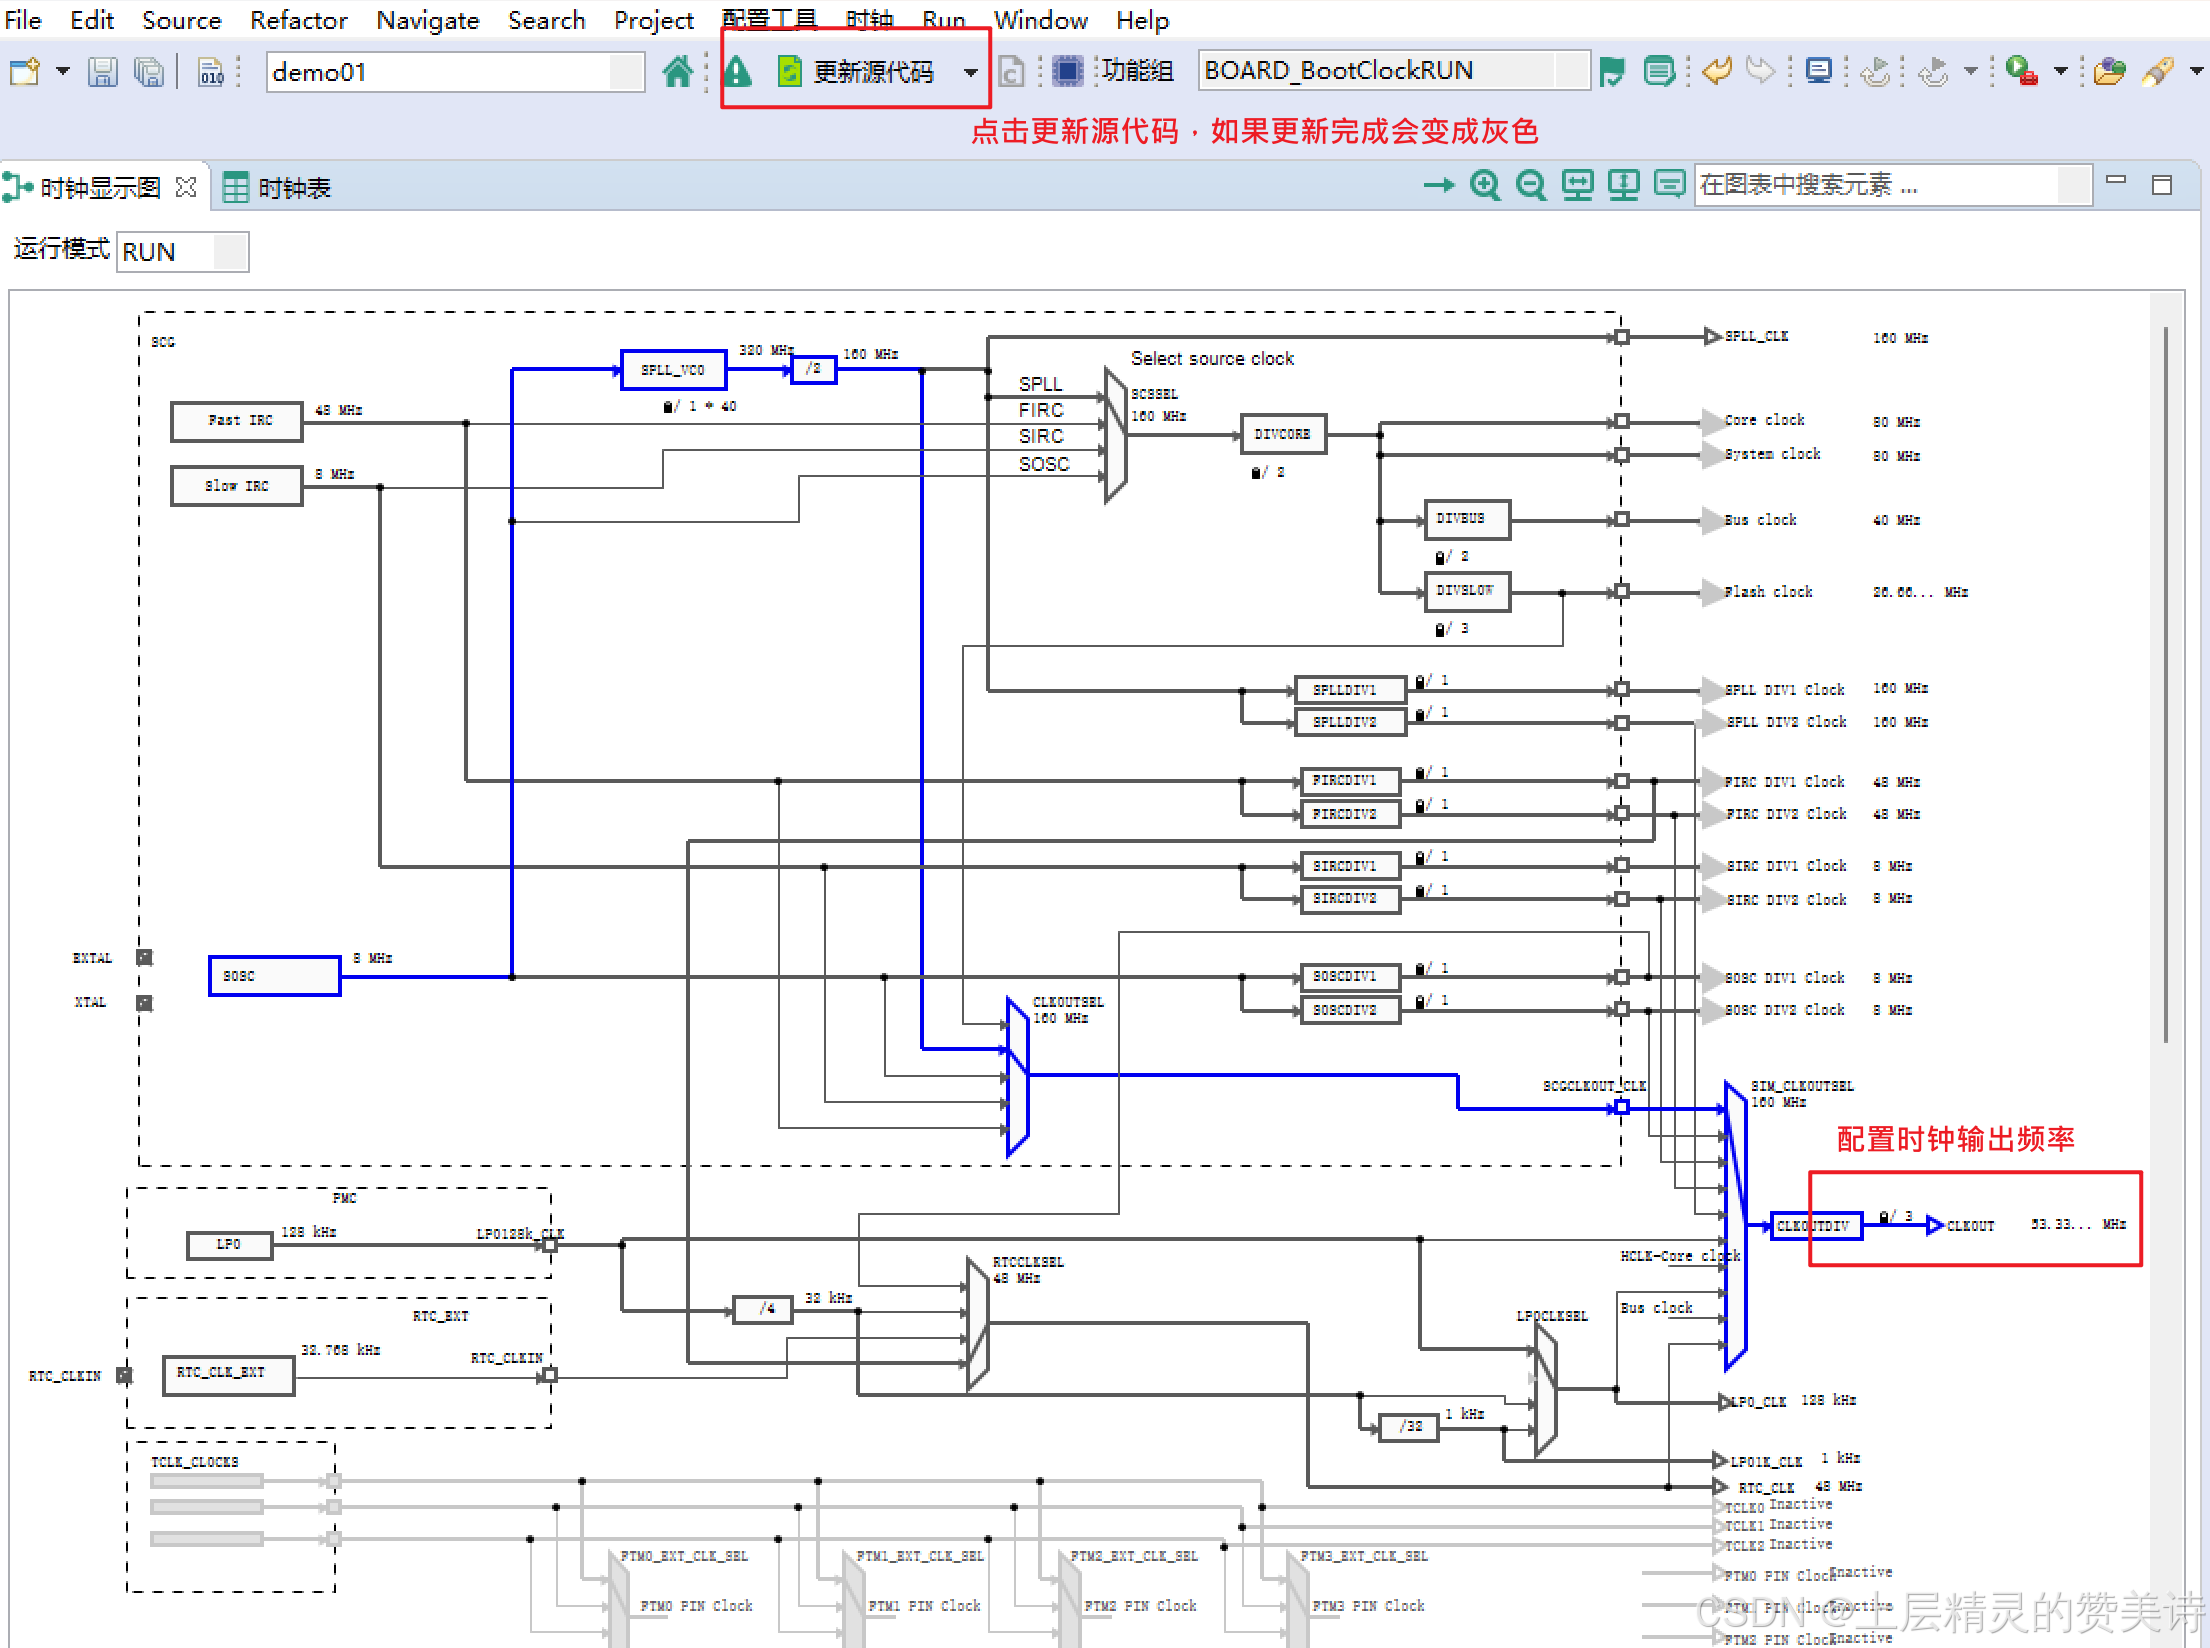The image size is (2210, 1648).
Task: Toggle the EXTAL pin box
Action: click(x=145, y=957)
